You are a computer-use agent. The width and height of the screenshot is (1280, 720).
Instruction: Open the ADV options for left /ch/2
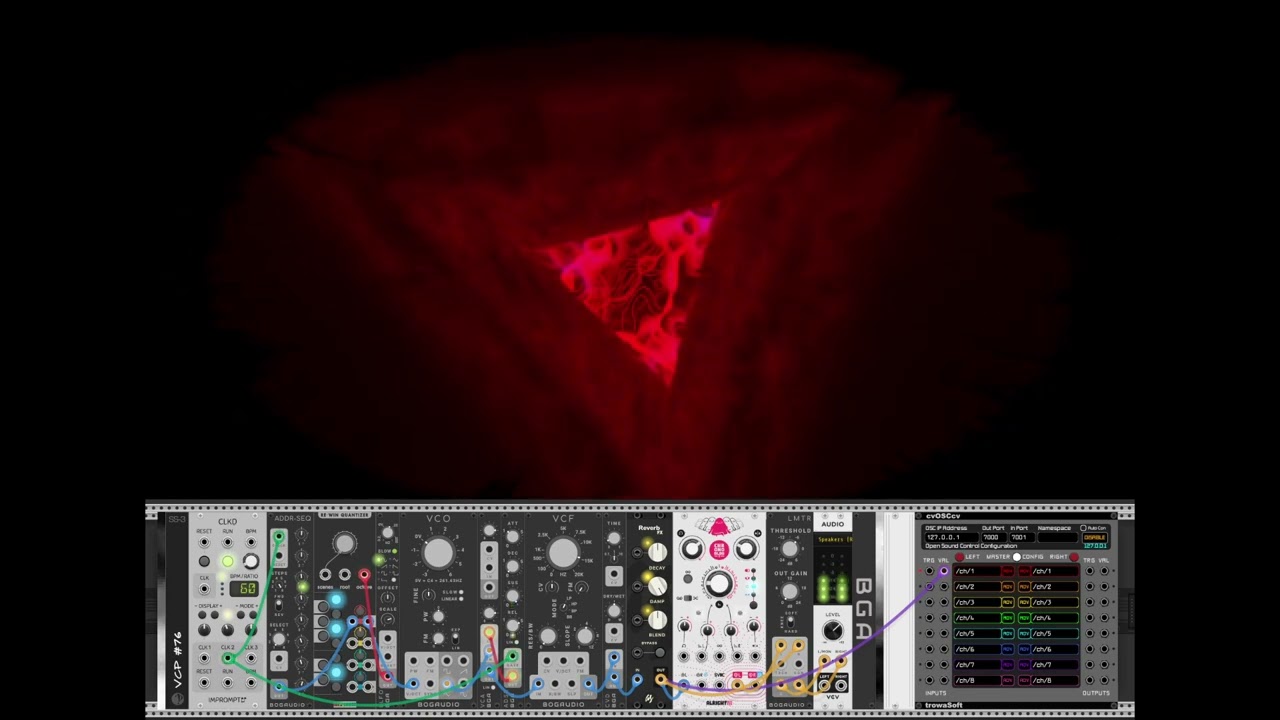[x=1008, y=587]
